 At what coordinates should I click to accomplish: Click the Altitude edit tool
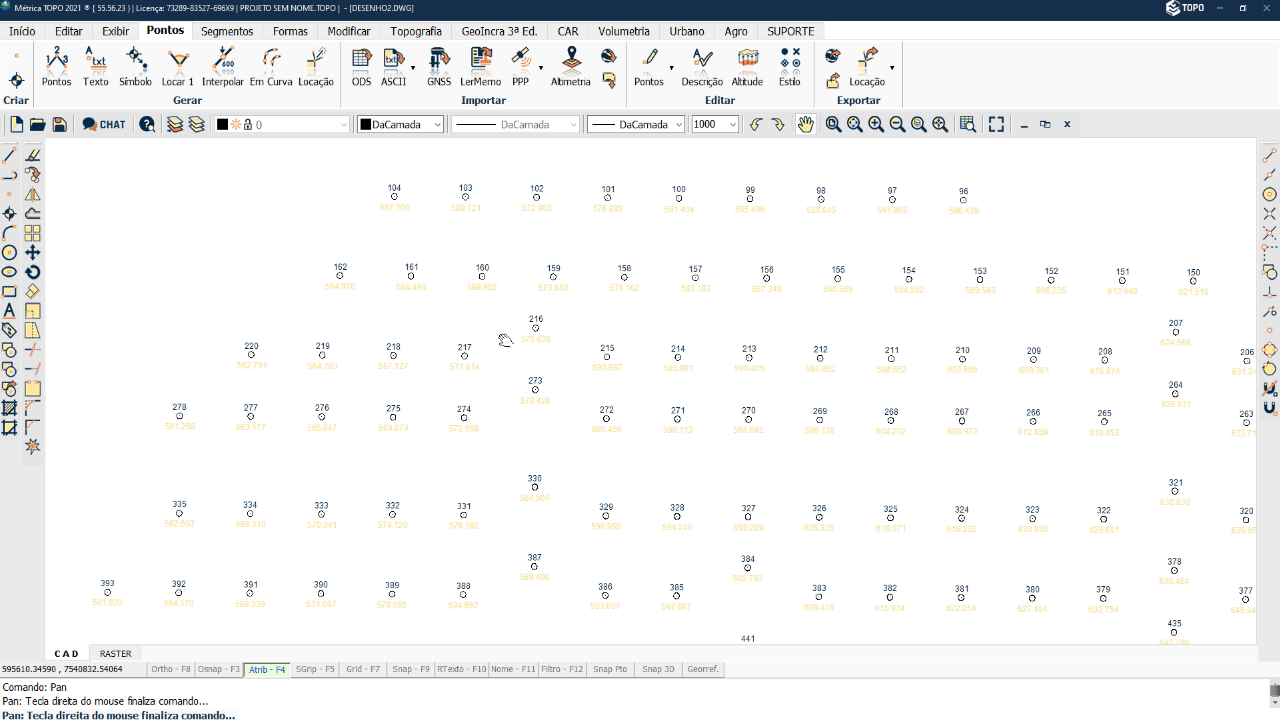[747, 67]
